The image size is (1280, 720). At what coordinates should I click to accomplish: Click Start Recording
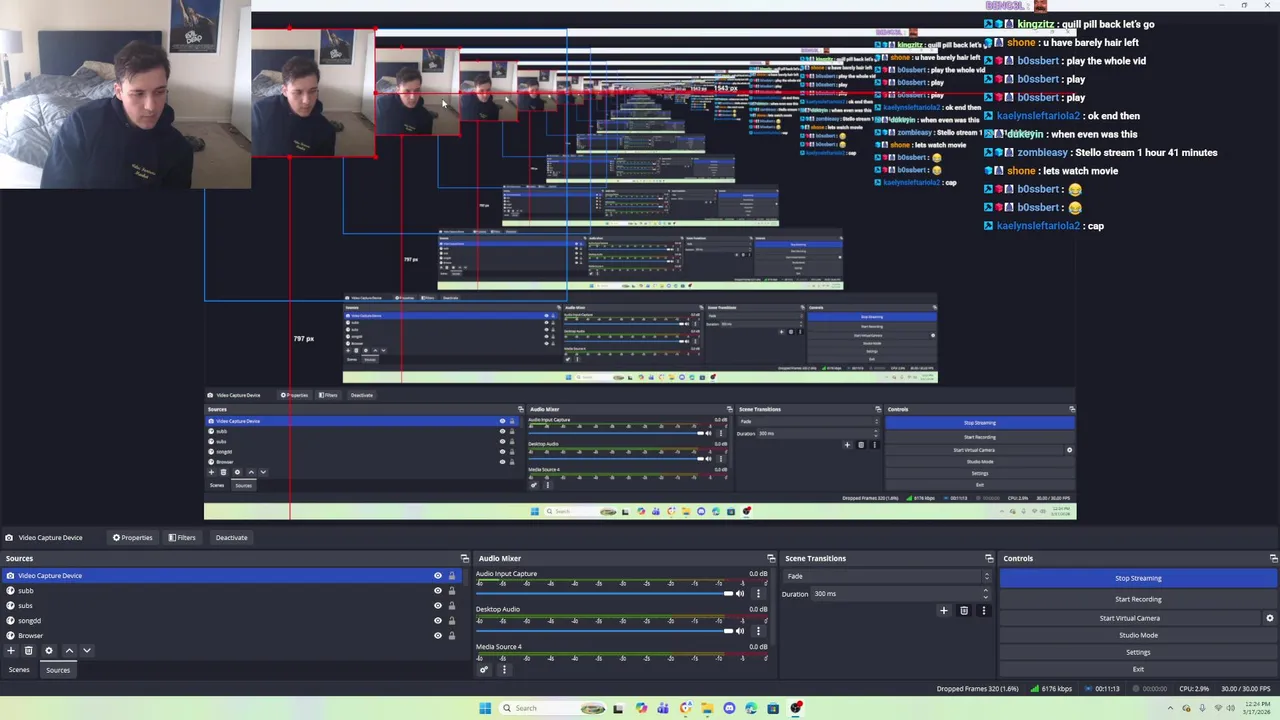[1138, 599]
